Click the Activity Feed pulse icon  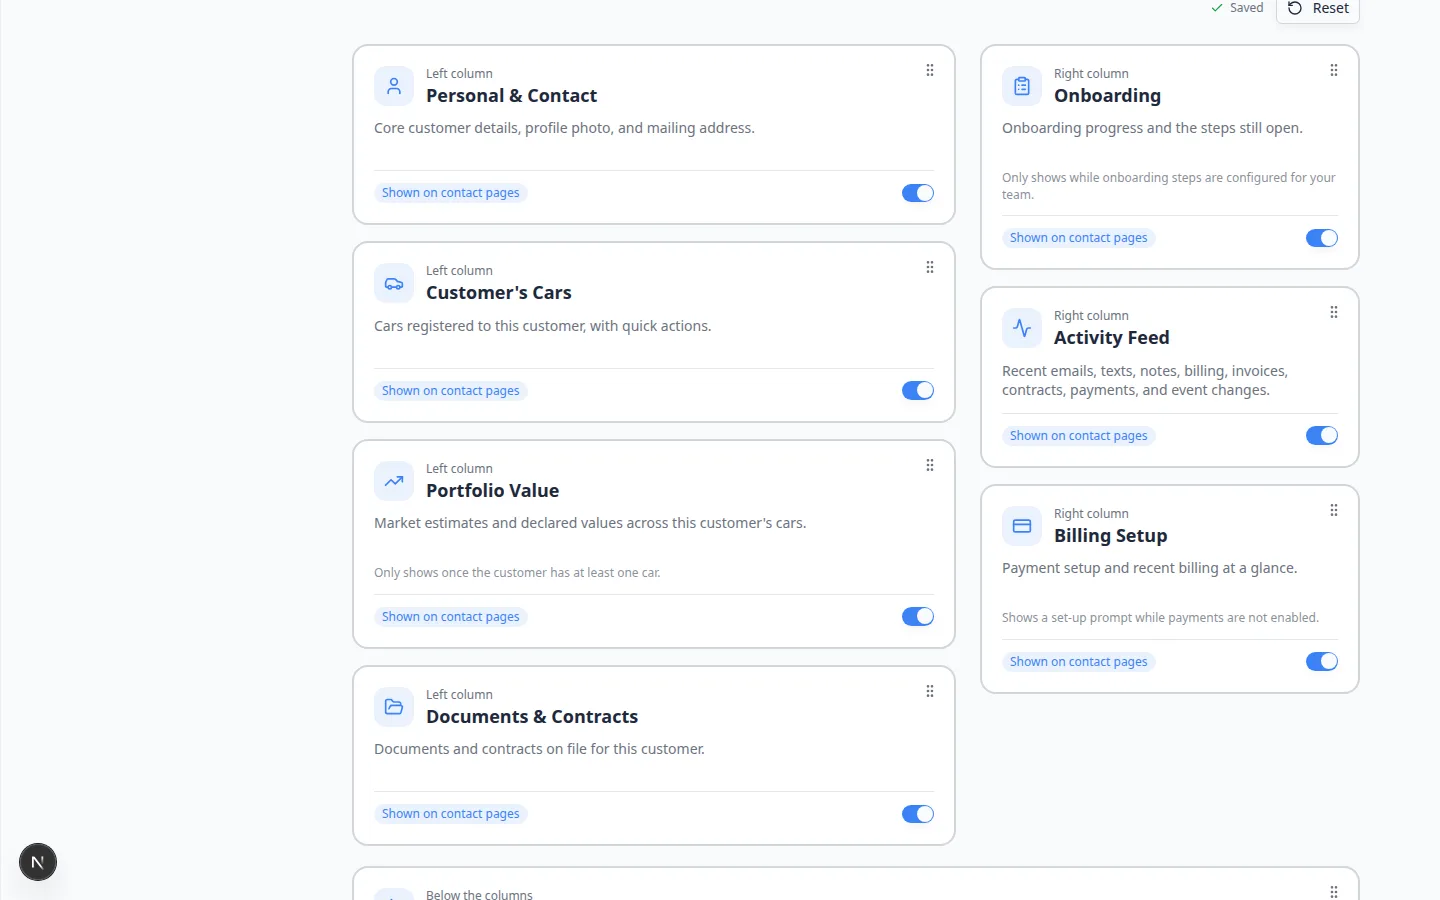pyautogui.click(x=1022, y=328)
